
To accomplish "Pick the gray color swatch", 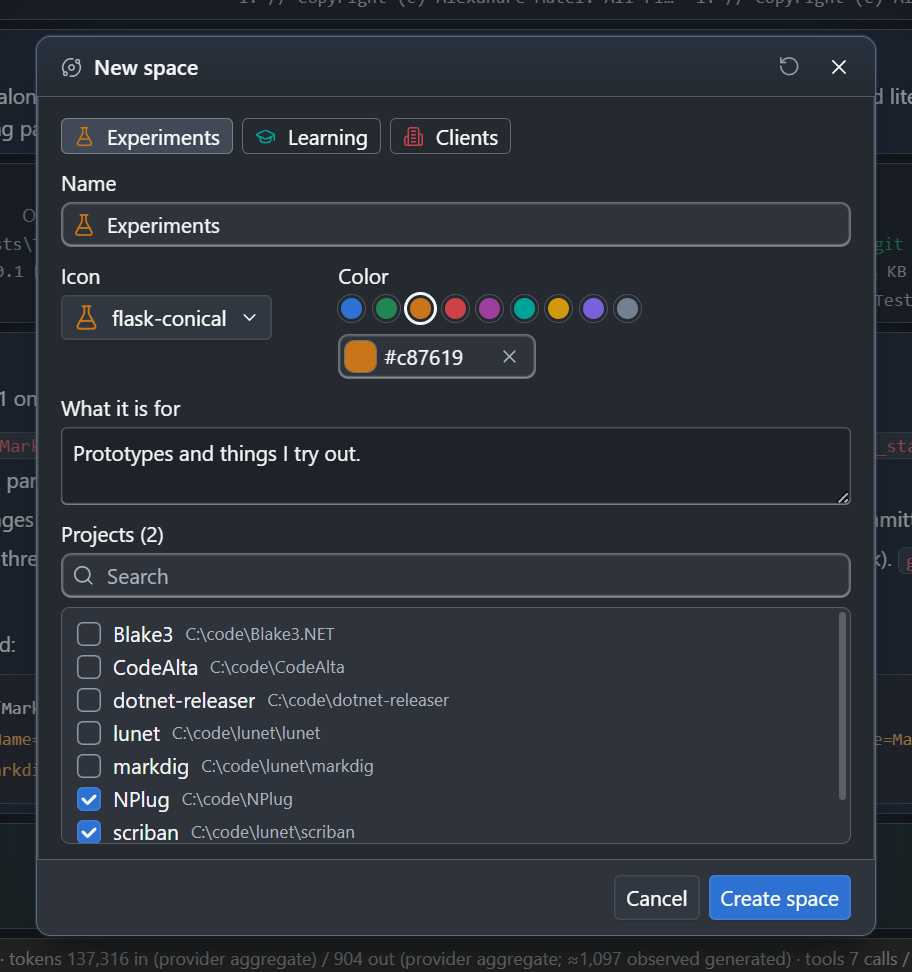I will click(x=627, y=309).
